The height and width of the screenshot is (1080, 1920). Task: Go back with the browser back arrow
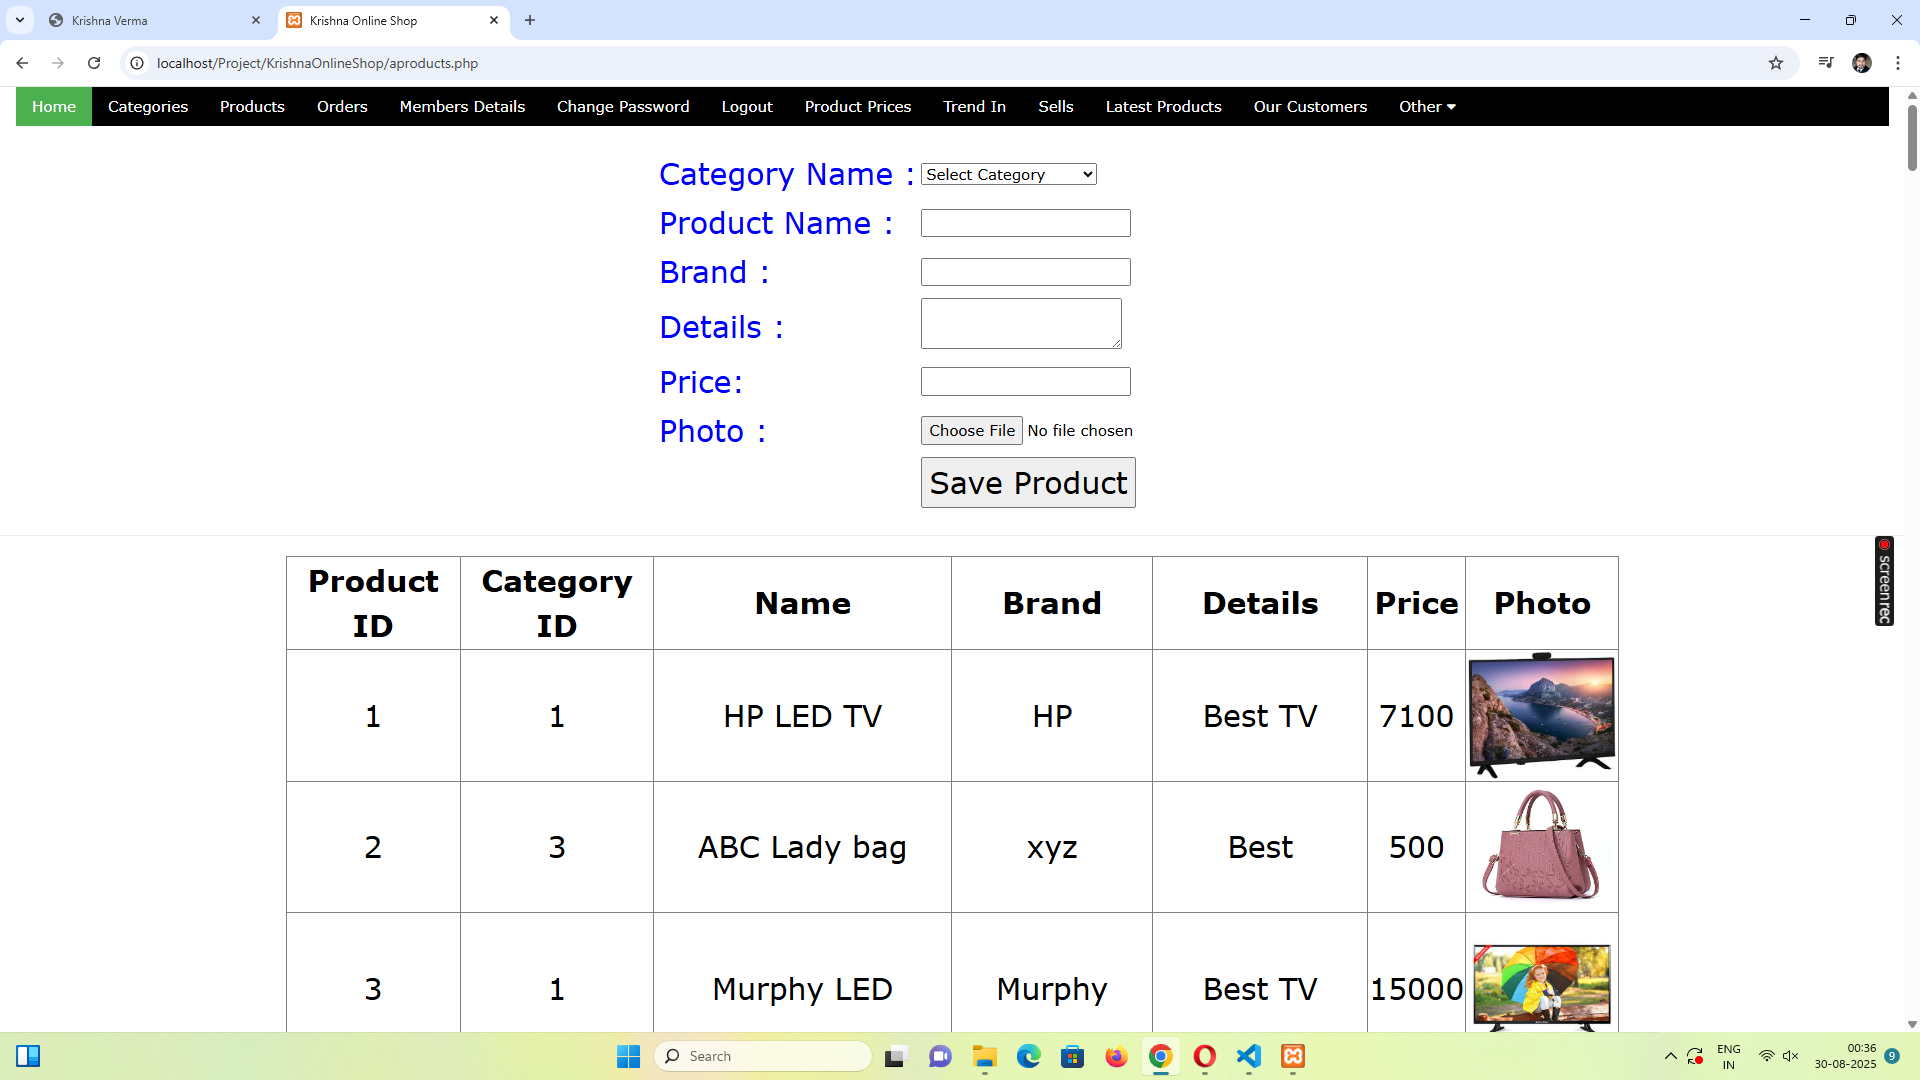tap(22, 63)
